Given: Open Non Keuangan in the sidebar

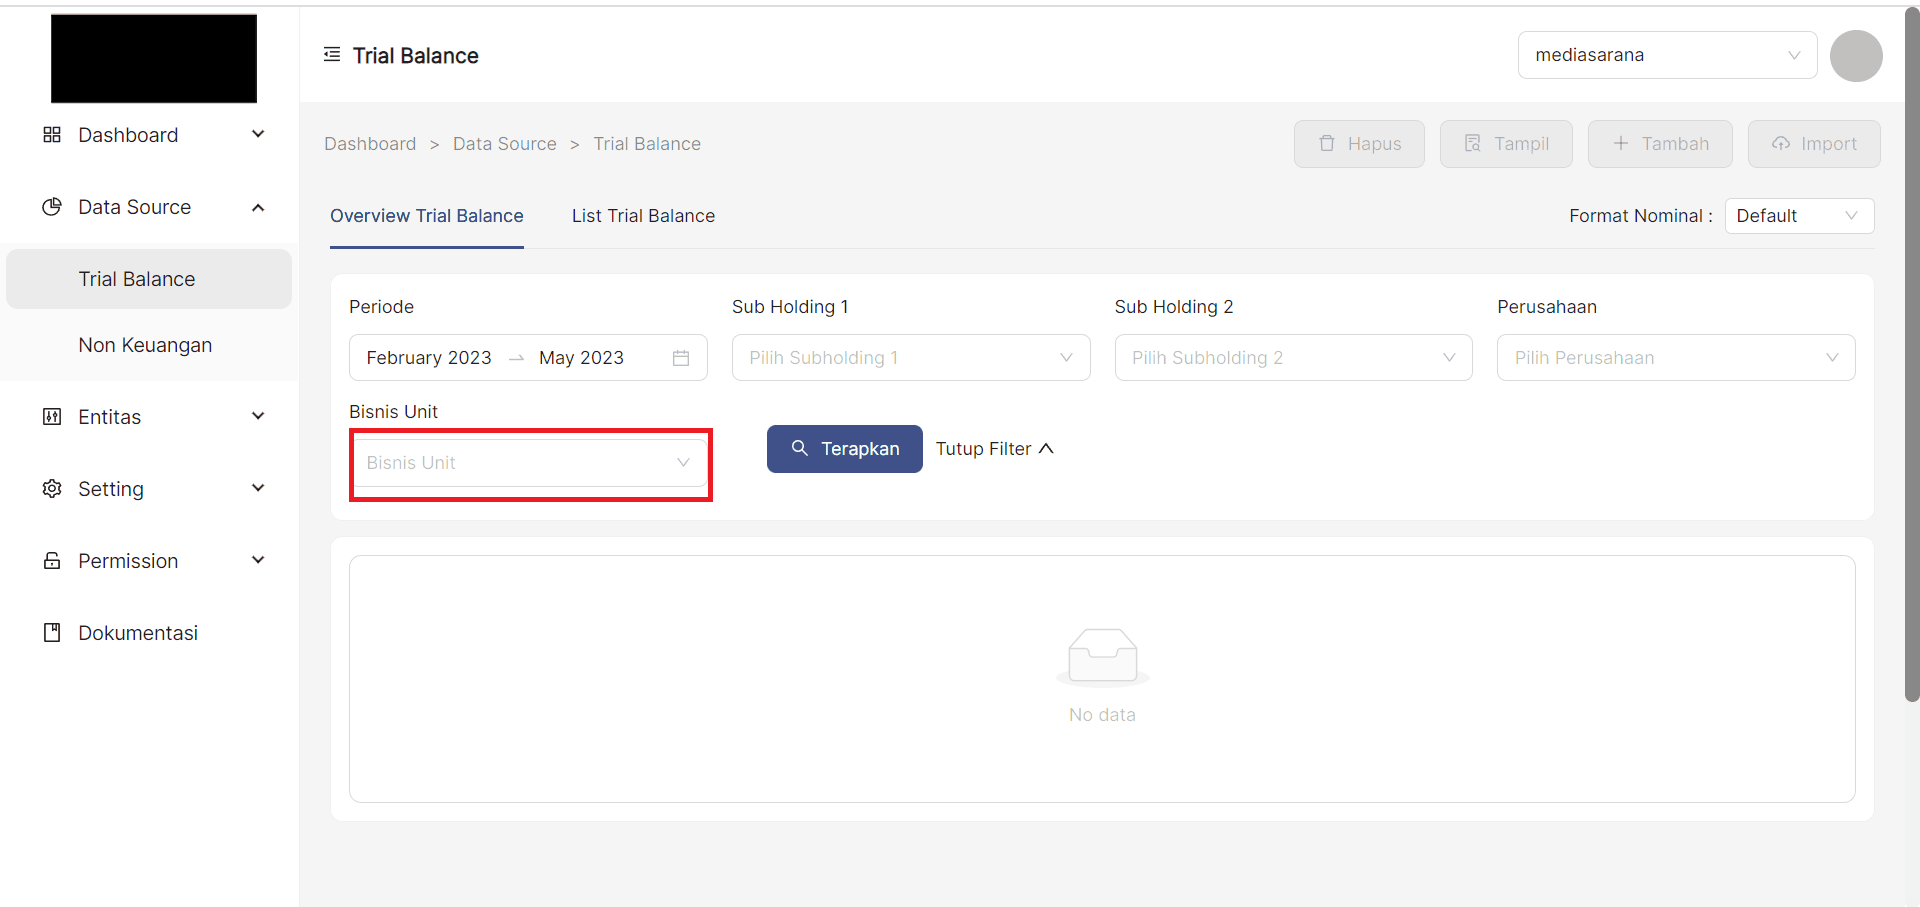Looking at the screenshot, I should (x=145, y=345).
